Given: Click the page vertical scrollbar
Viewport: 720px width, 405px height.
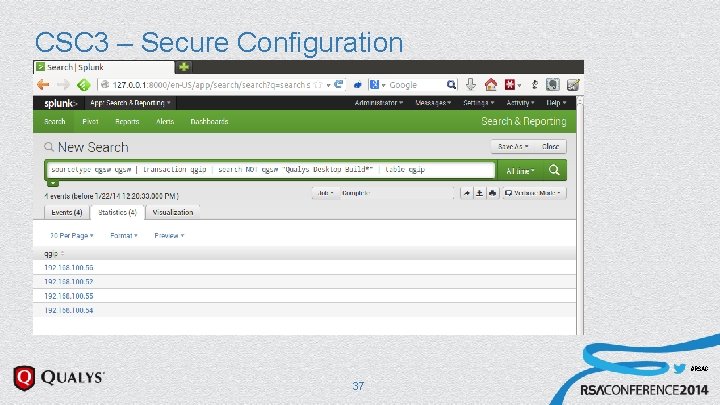Looking at the screenshot, I should point(579,216).
